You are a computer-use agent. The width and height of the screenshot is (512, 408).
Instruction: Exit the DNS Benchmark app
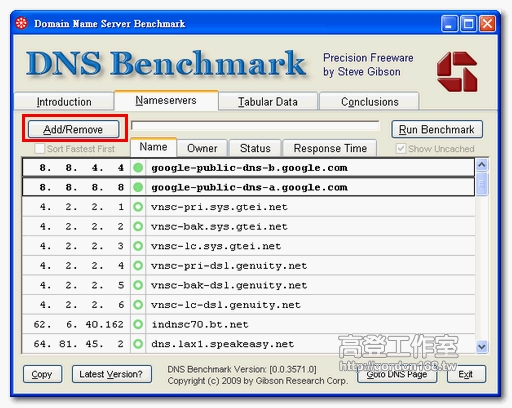[x=466, y=374]
